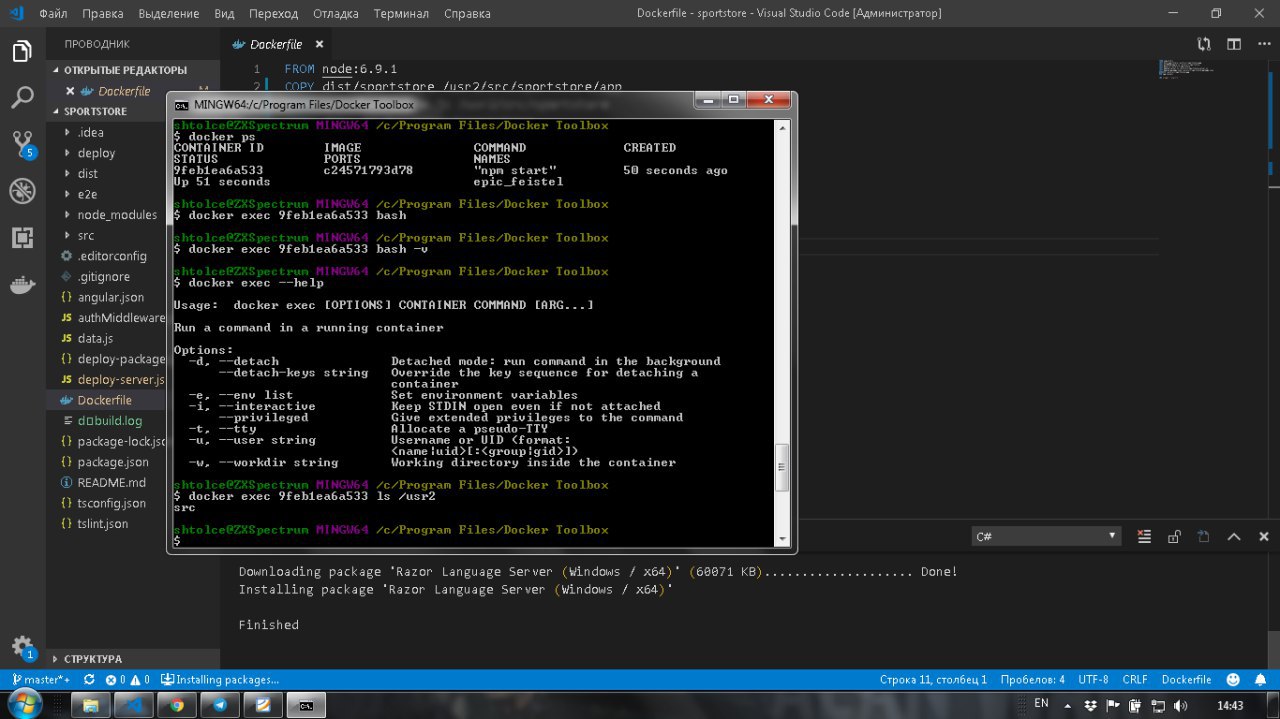Click Dropbox icon in system tray
Viewport: 1280px width, 719px height.
(1090, 705)
